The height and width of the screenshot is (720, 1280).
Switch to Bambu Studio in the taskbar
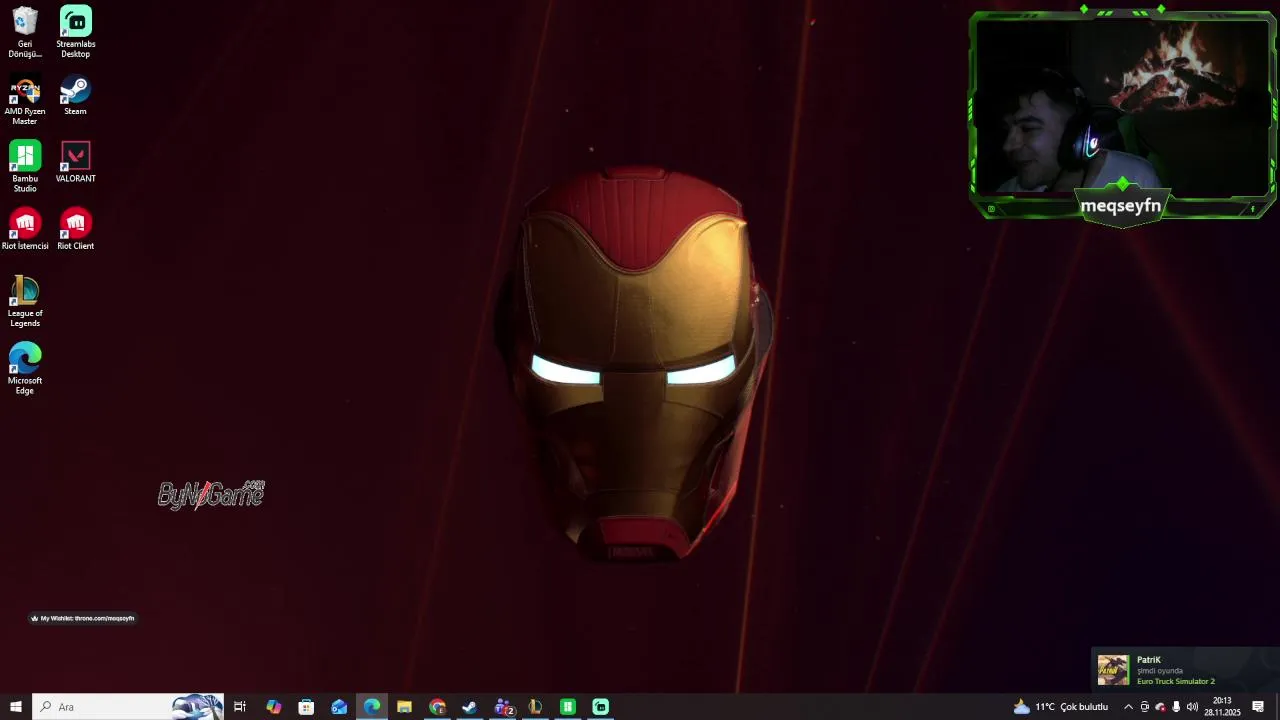click(x=568, y=707)
